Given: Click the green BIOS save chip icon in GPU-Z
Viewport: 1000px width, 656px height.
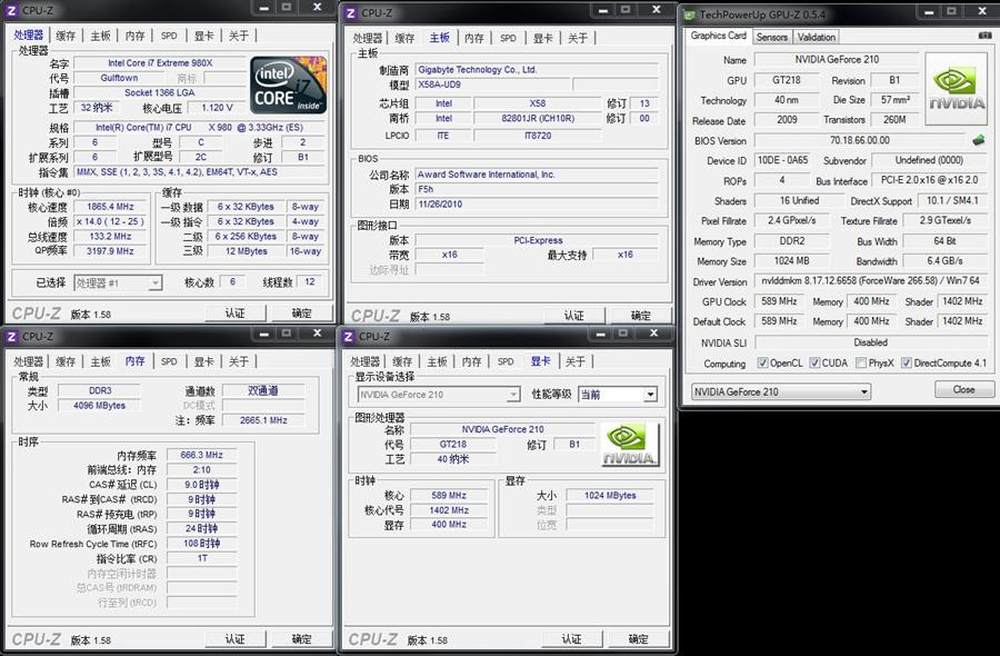Looking at the screenshot, I should tap(978, 140).
